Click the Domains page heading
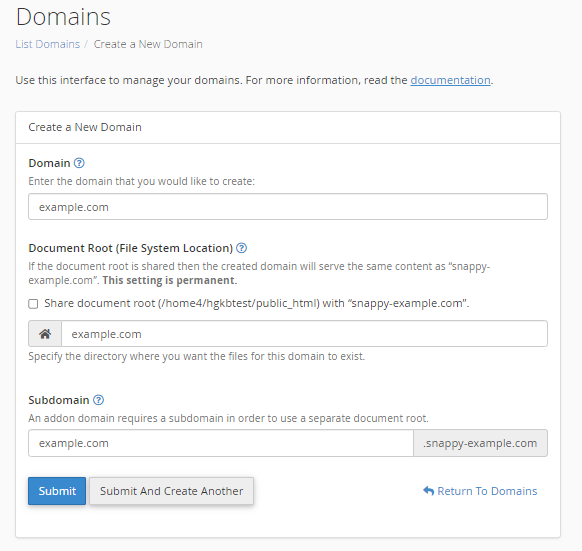Image resolution: width=582 pixels, height=551 pixels. coord(63,17)
